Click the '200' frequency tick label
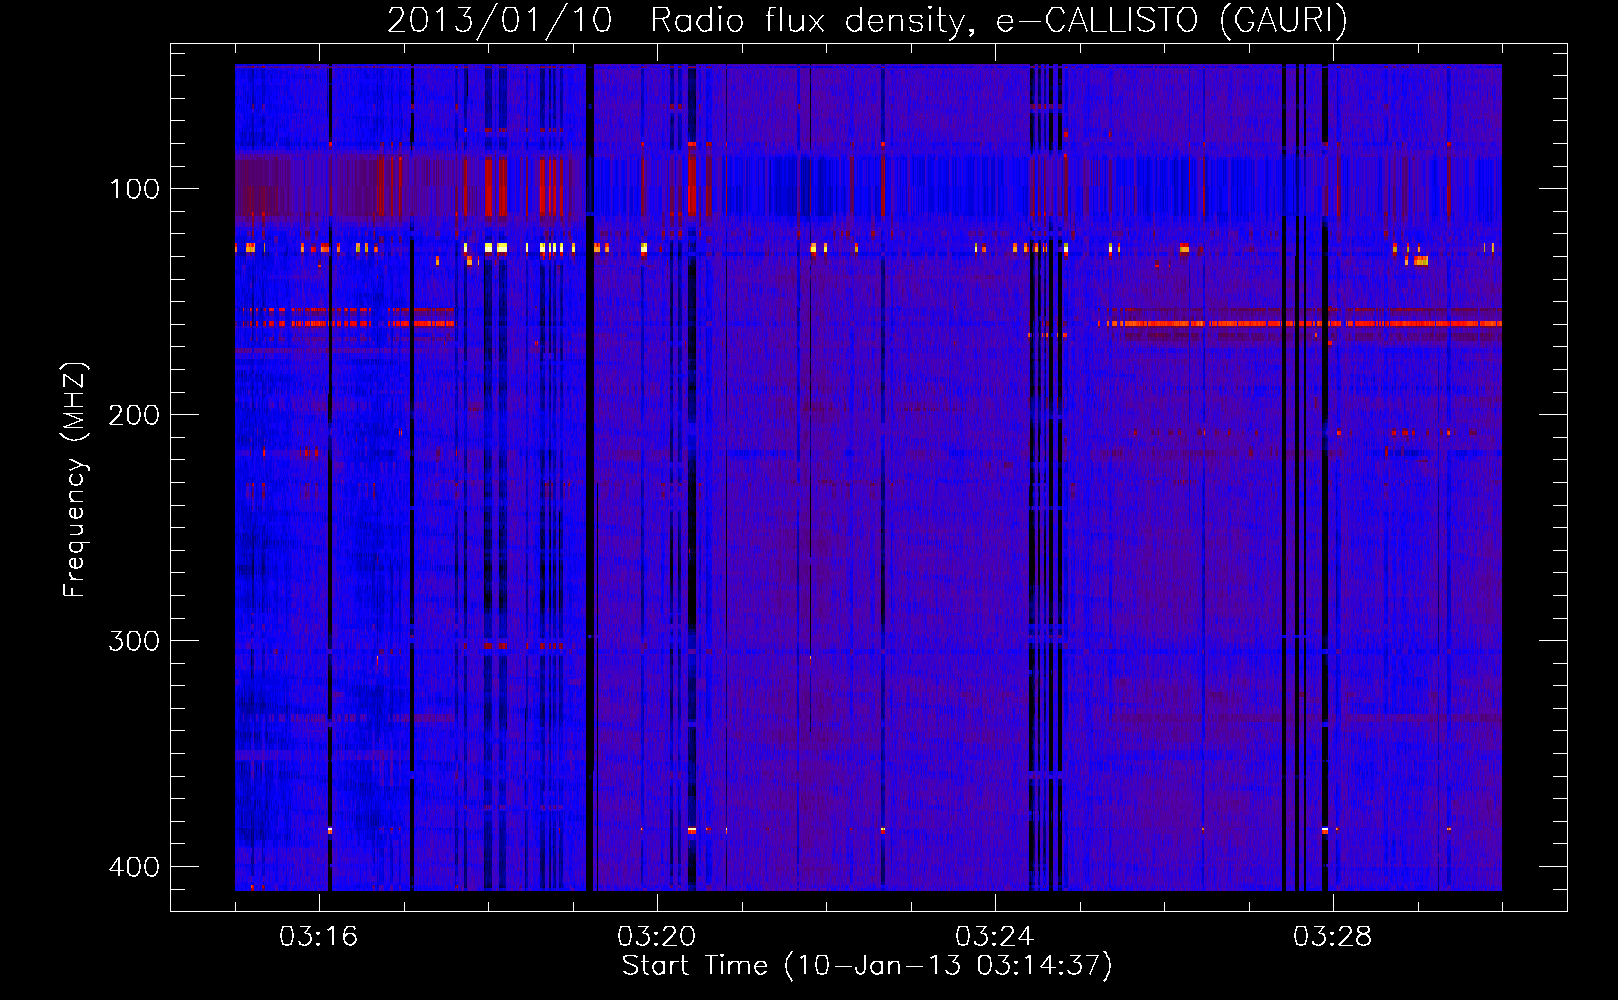Image resolution: width=1618 pixels, height=1000 pixels. [134, 415]
